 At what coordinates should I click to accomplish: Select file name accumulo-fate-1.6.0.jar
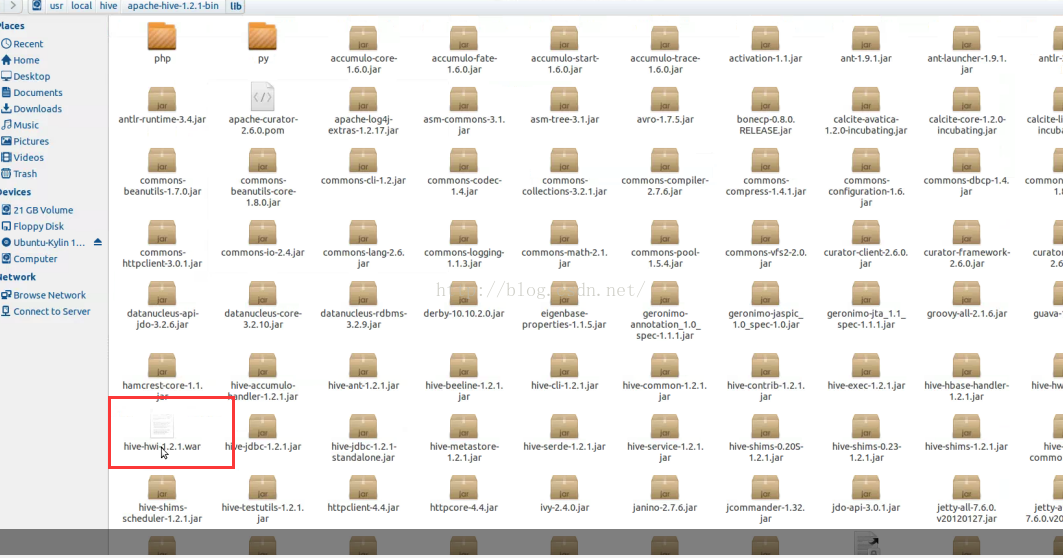(464, 64)
